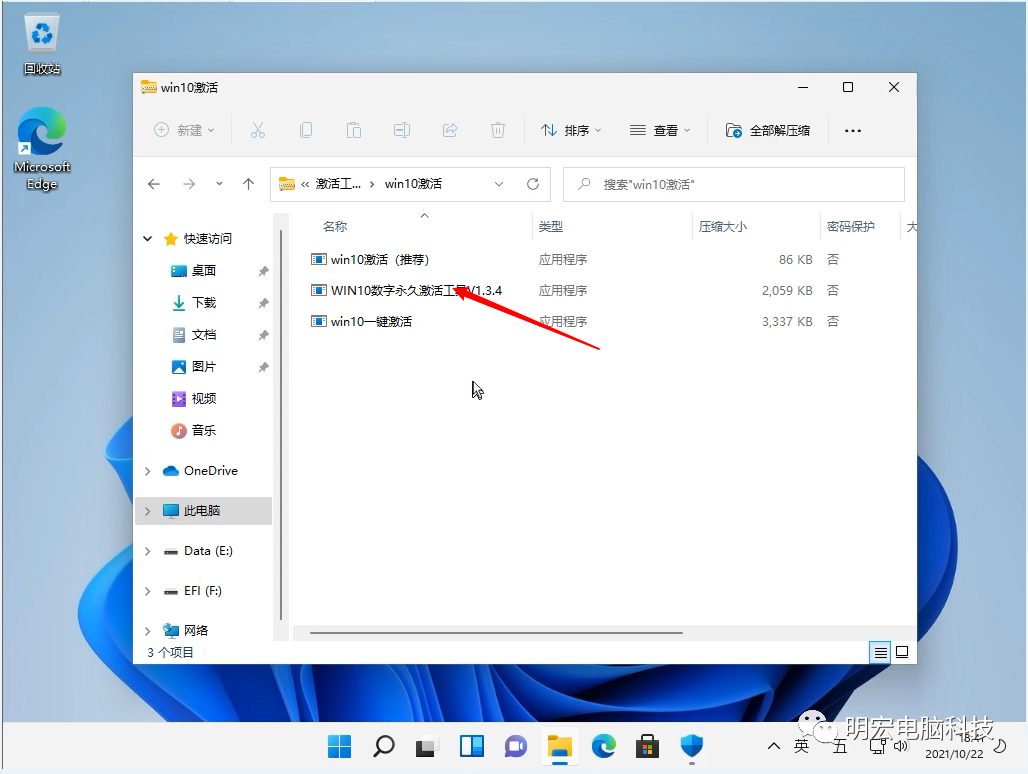Click the horizontal scrollbar of file list
The image size is (1028, 774).
(496, 633)
